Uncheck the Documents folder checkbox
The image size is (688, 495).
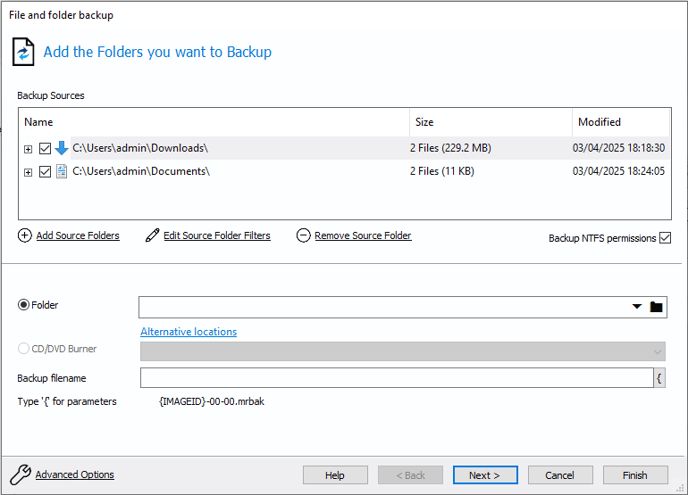click(45, 172)
